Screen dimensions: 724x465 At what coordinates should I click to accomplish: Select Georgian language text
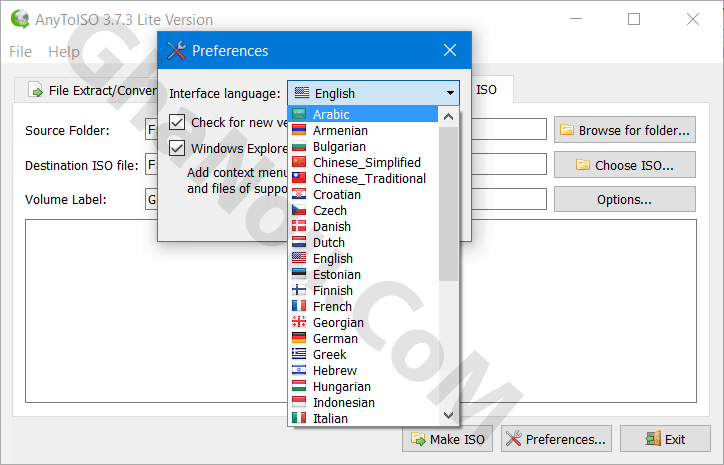tap(338, 323)
